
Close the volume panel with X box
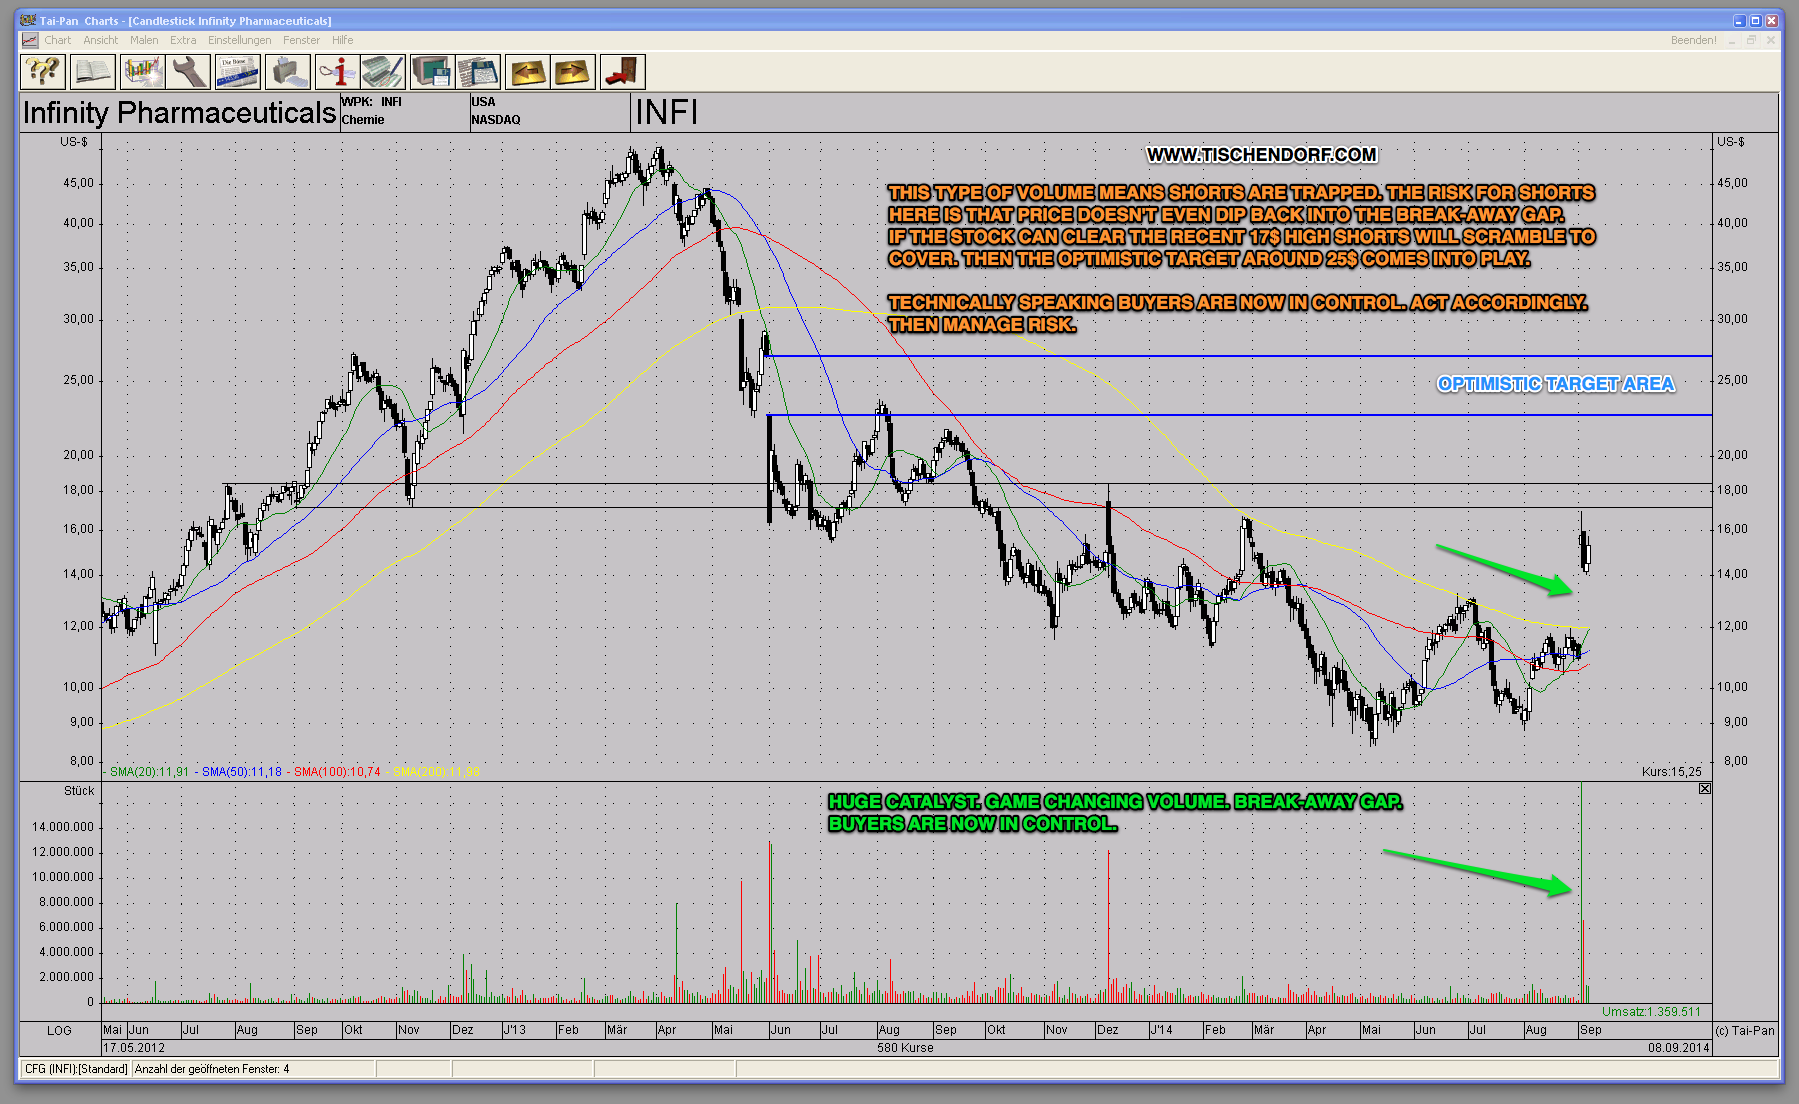click(x=1704, y=789)
